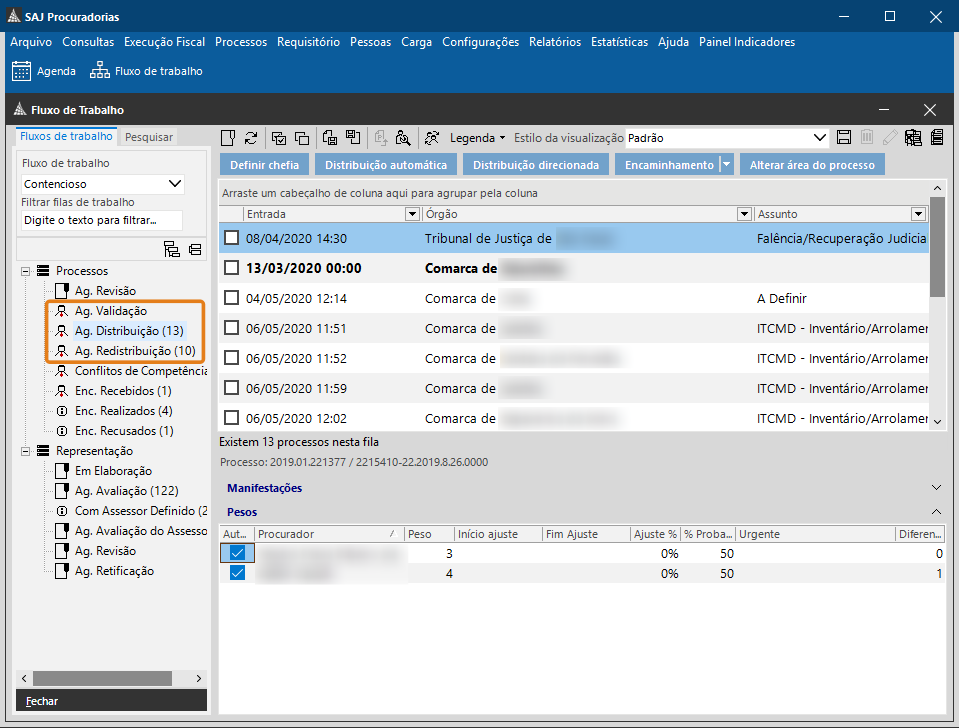Click the refresh icon in the toolbar

251,138
